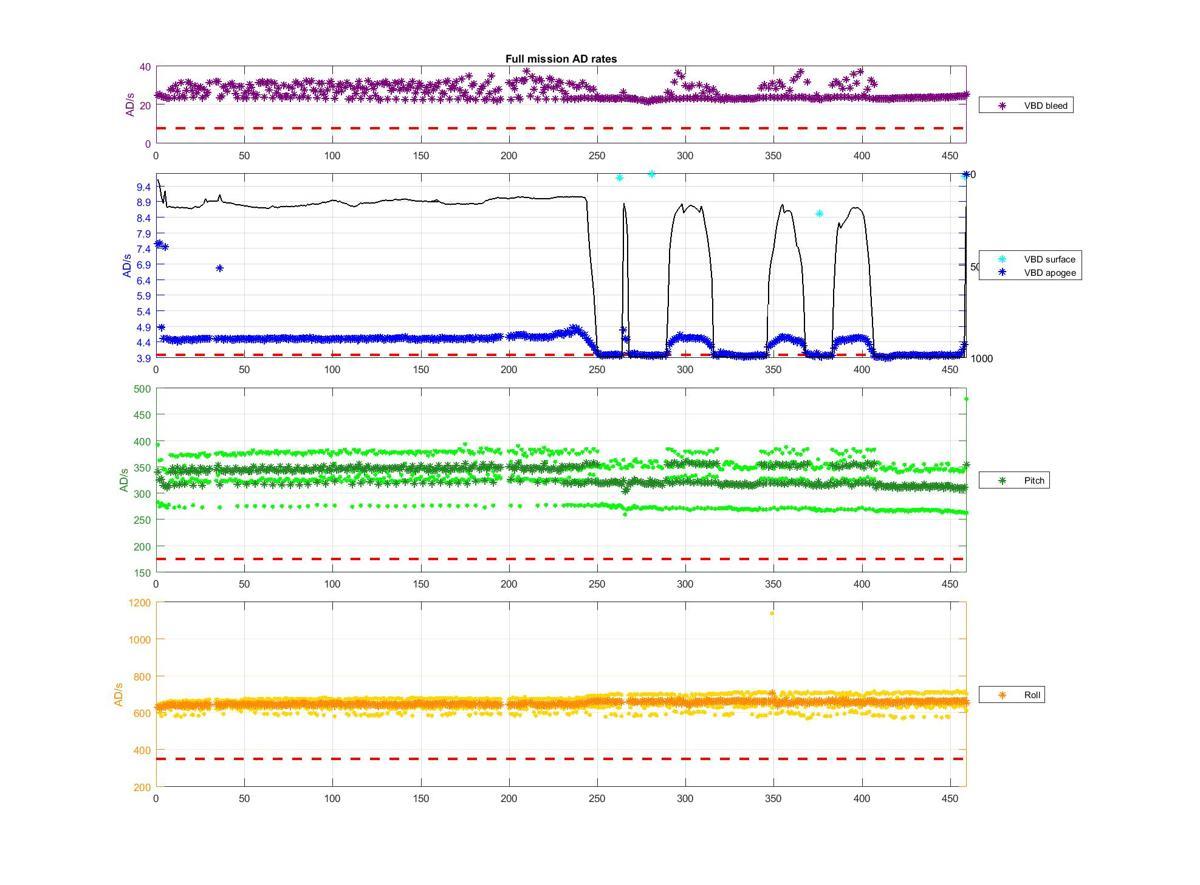
Task: Click the green AD/s axis label of pitch plot
Action: (x=124, y=480)
